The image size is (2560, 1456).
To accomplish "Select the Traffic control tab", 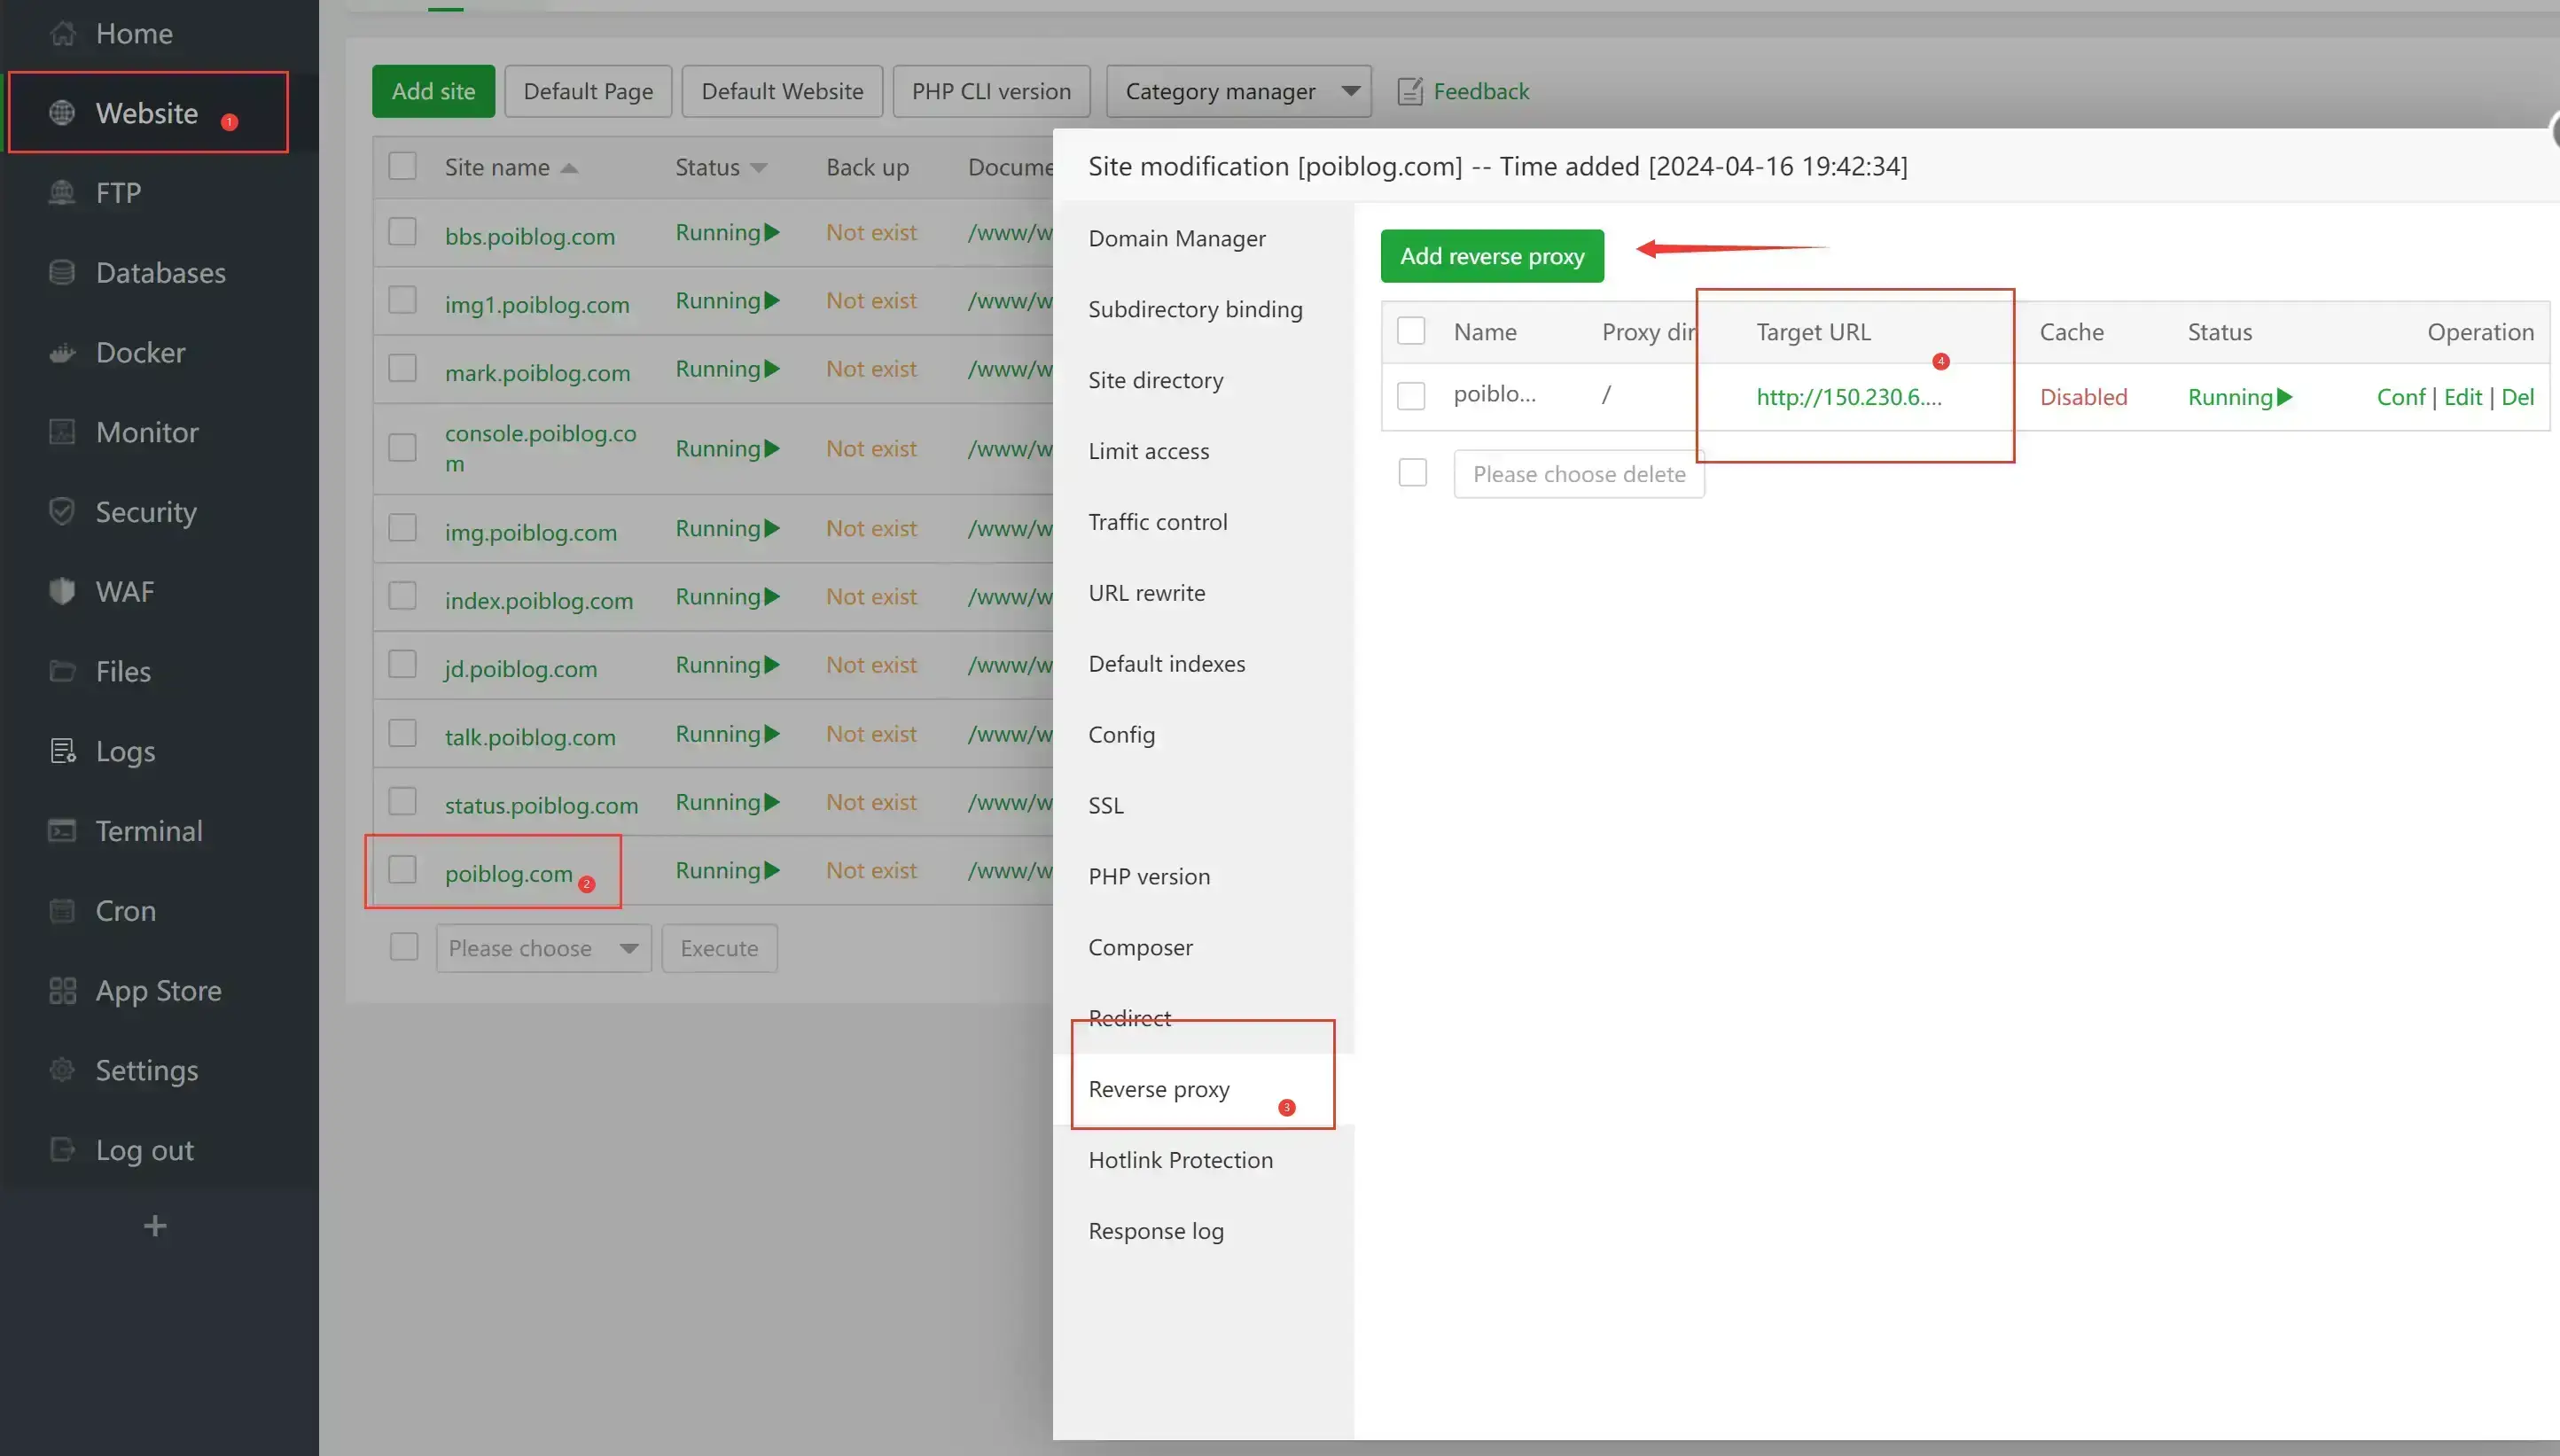I will coord(1158,522).
